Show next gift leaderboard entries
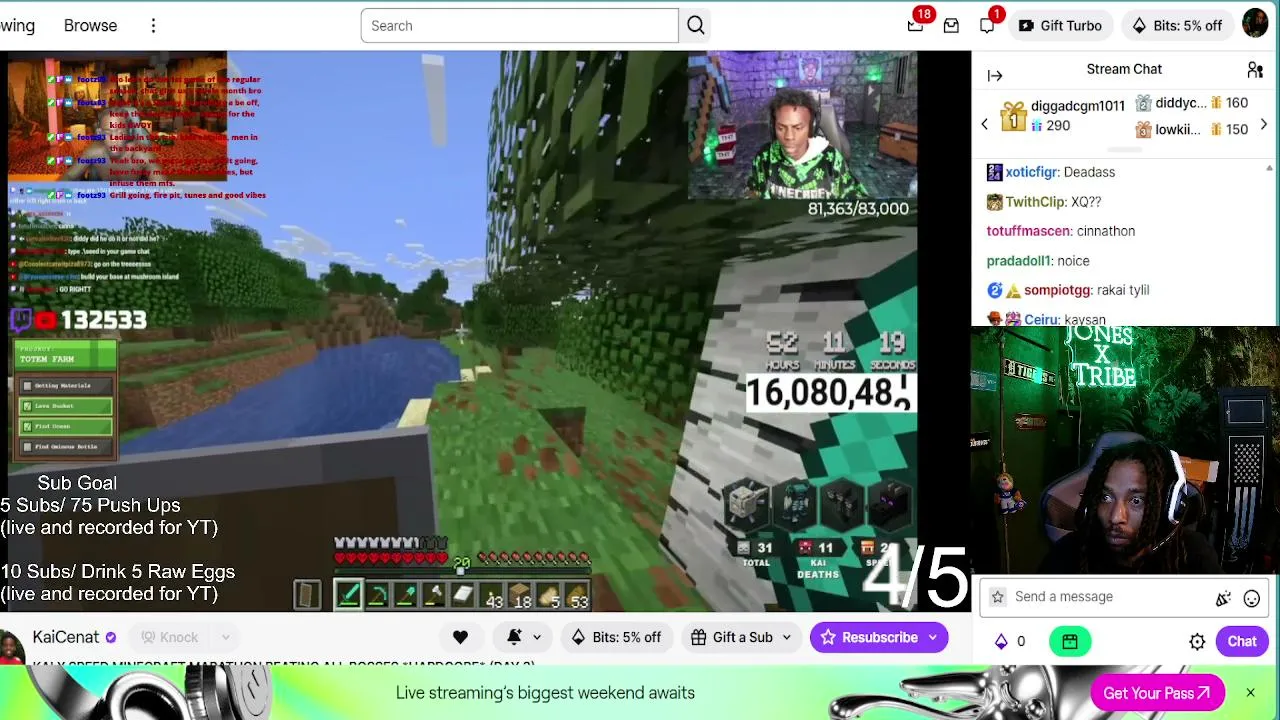Image resolution: width=1280 pixels, height=720 pixels. 1264,124
